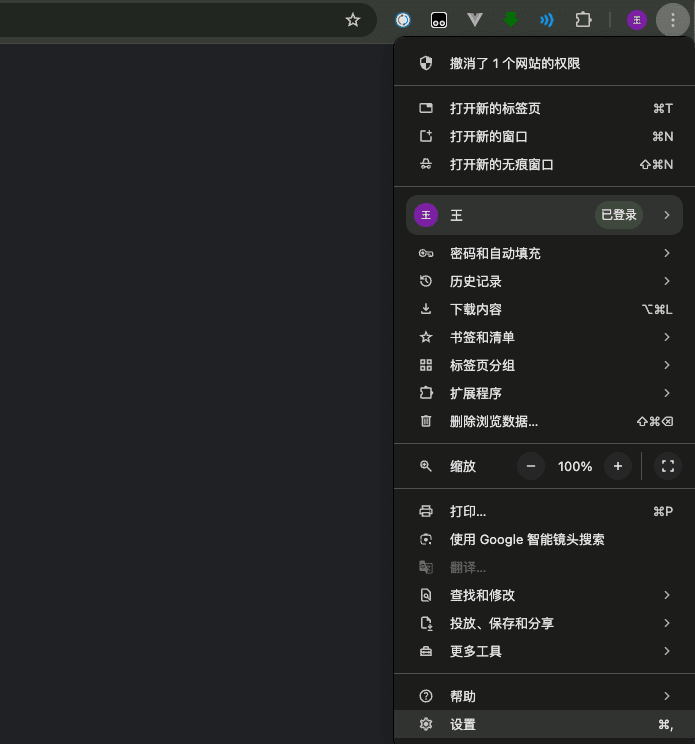Expand the 帮助 submenu
This screenshot has width=695, height=744.
coord(544,696)
